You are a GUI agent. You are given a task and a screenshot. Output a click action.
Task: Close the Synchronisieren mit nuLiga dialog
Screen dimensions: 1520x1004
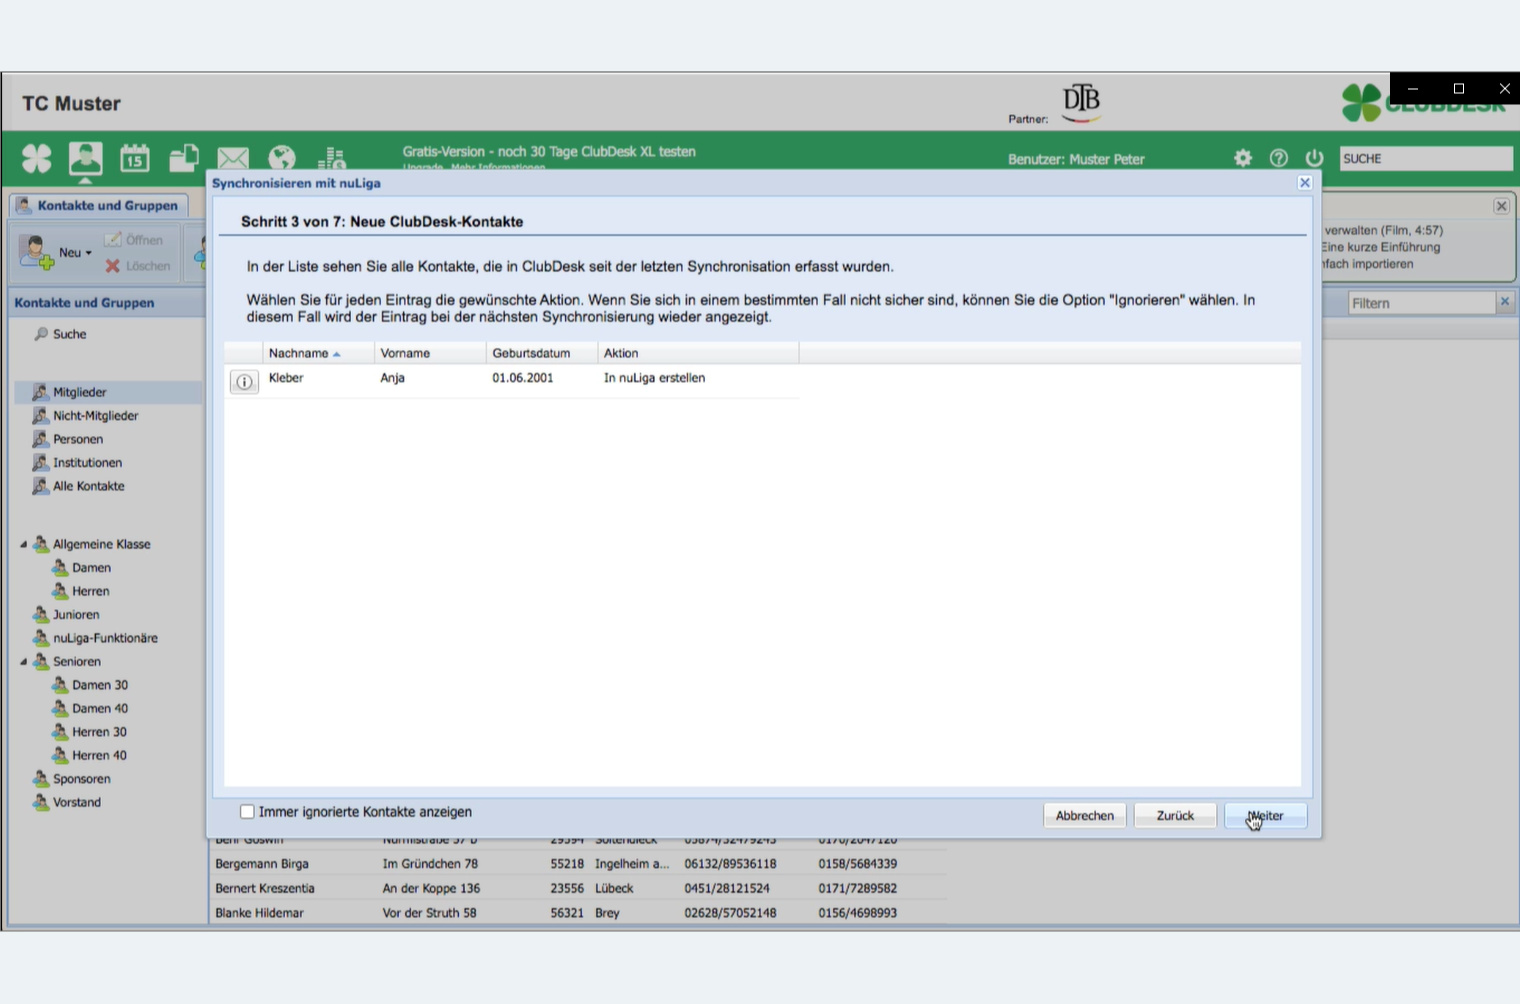[1304, 183]
